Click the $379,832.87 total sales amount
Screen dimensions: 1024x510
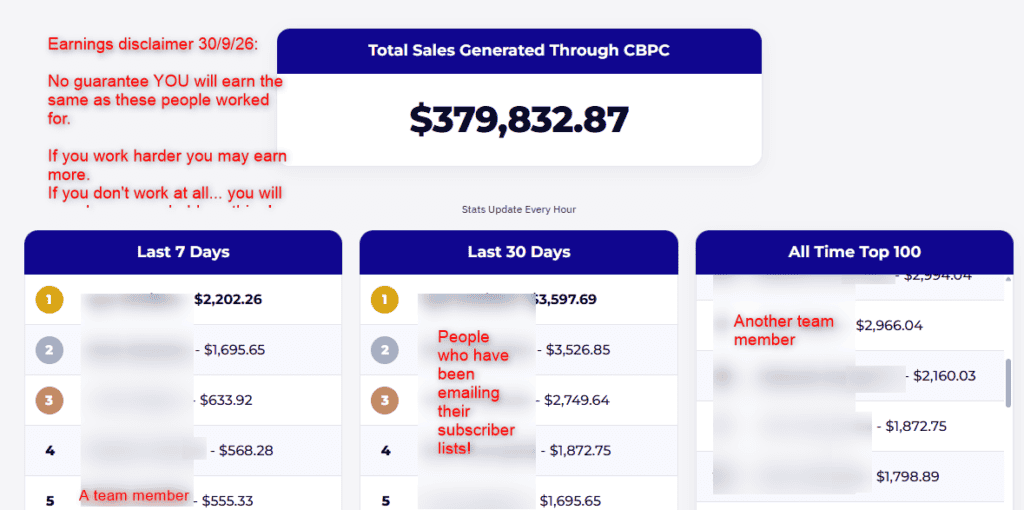pos(519,120)
